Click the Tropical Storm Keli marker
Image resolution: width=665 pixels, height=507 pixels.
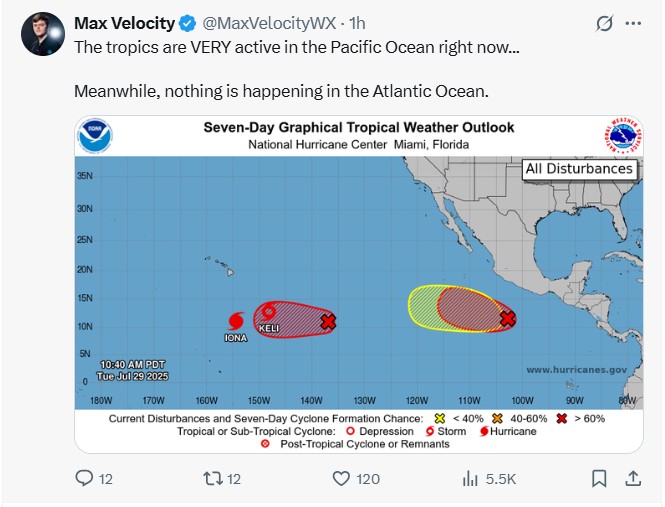268,312
